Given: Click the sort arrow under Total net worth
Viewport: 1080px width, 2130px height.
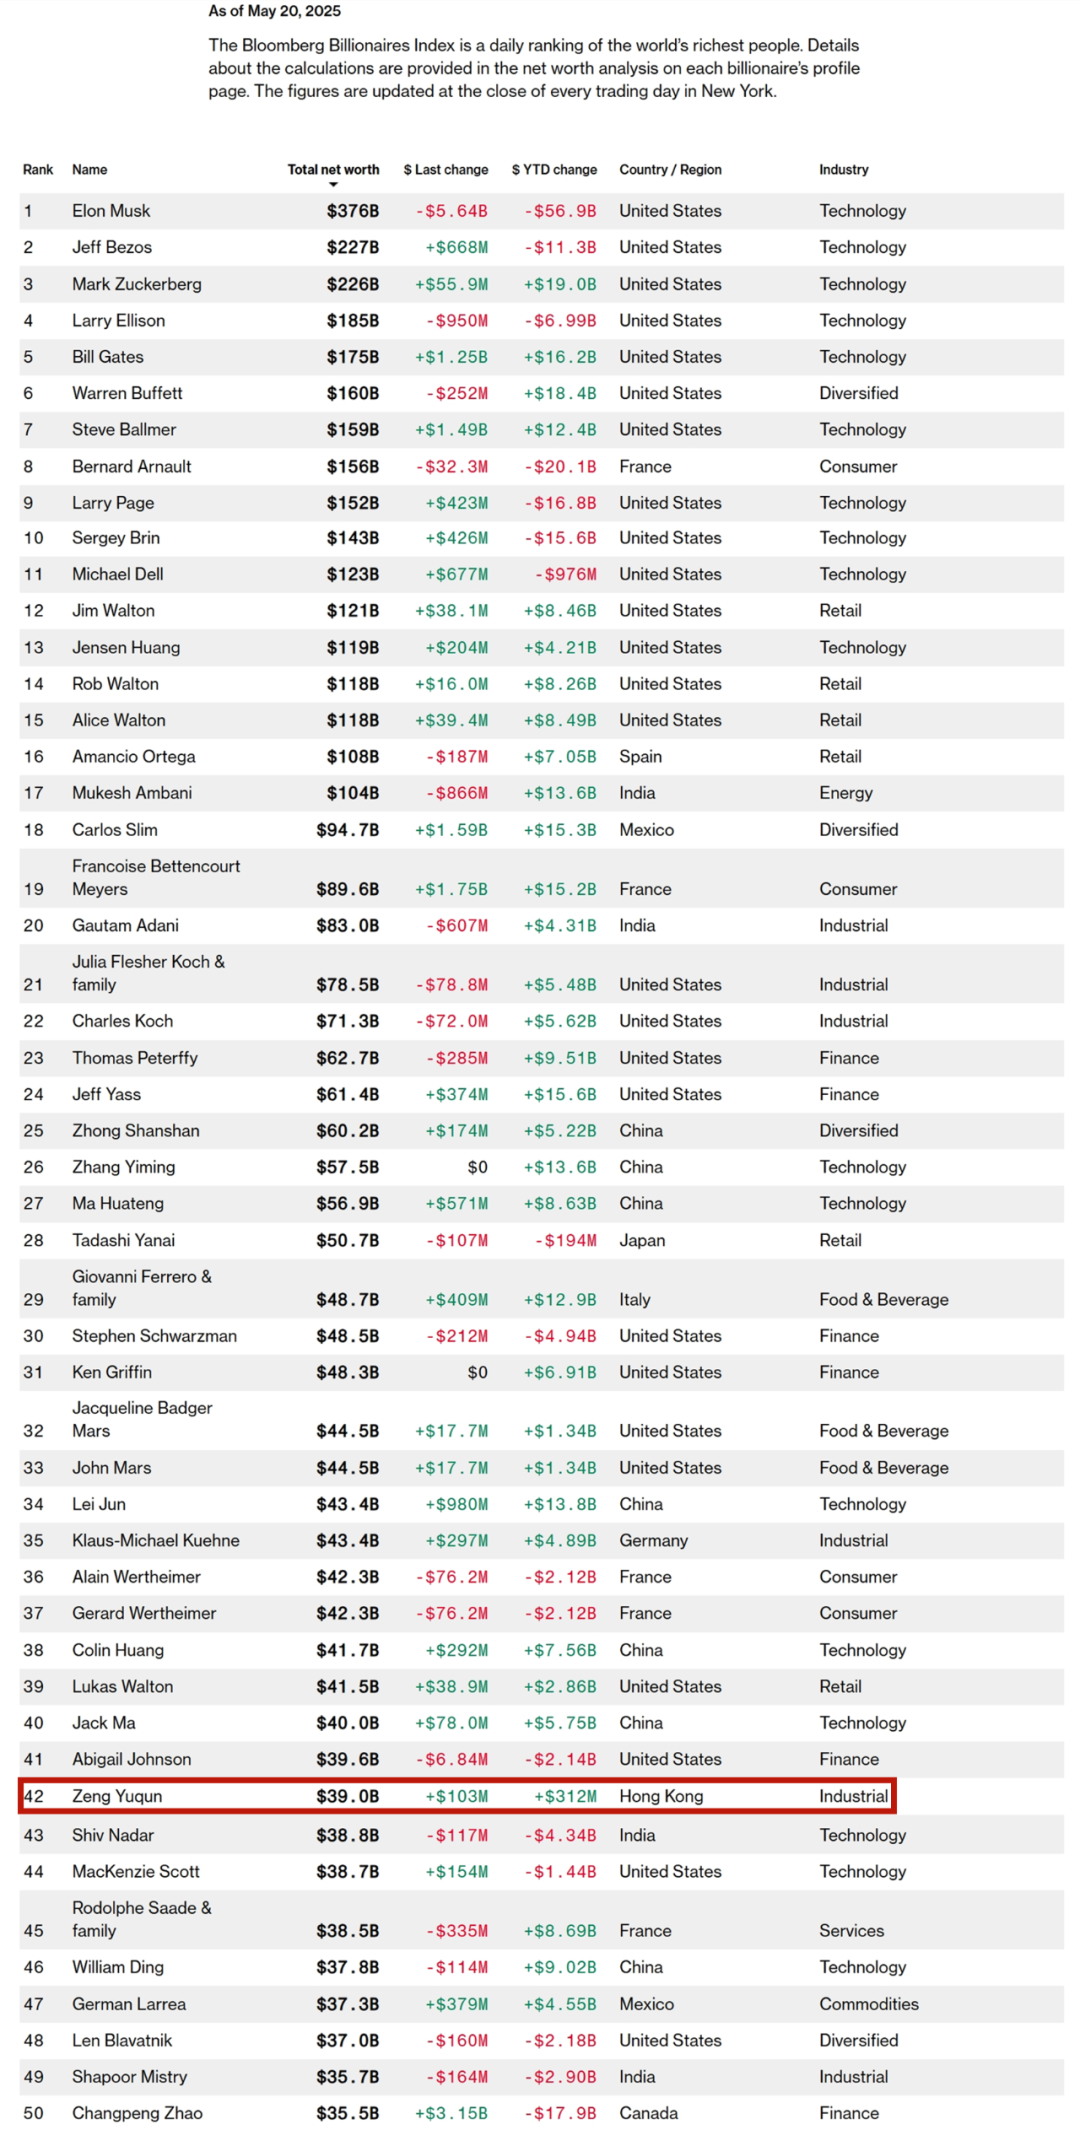Looking at the screenshot, I should coord(333,185).
